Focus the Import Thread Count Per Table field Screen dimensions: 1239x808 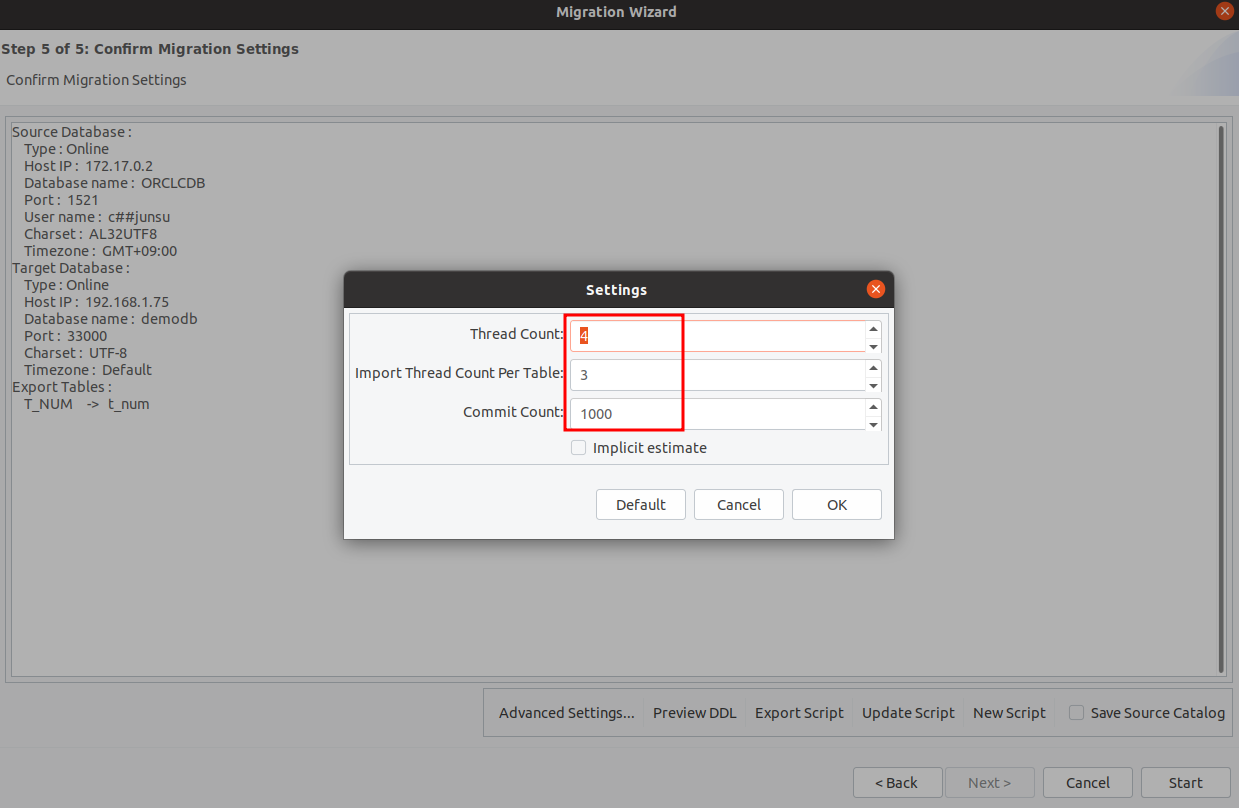point(715,375)
